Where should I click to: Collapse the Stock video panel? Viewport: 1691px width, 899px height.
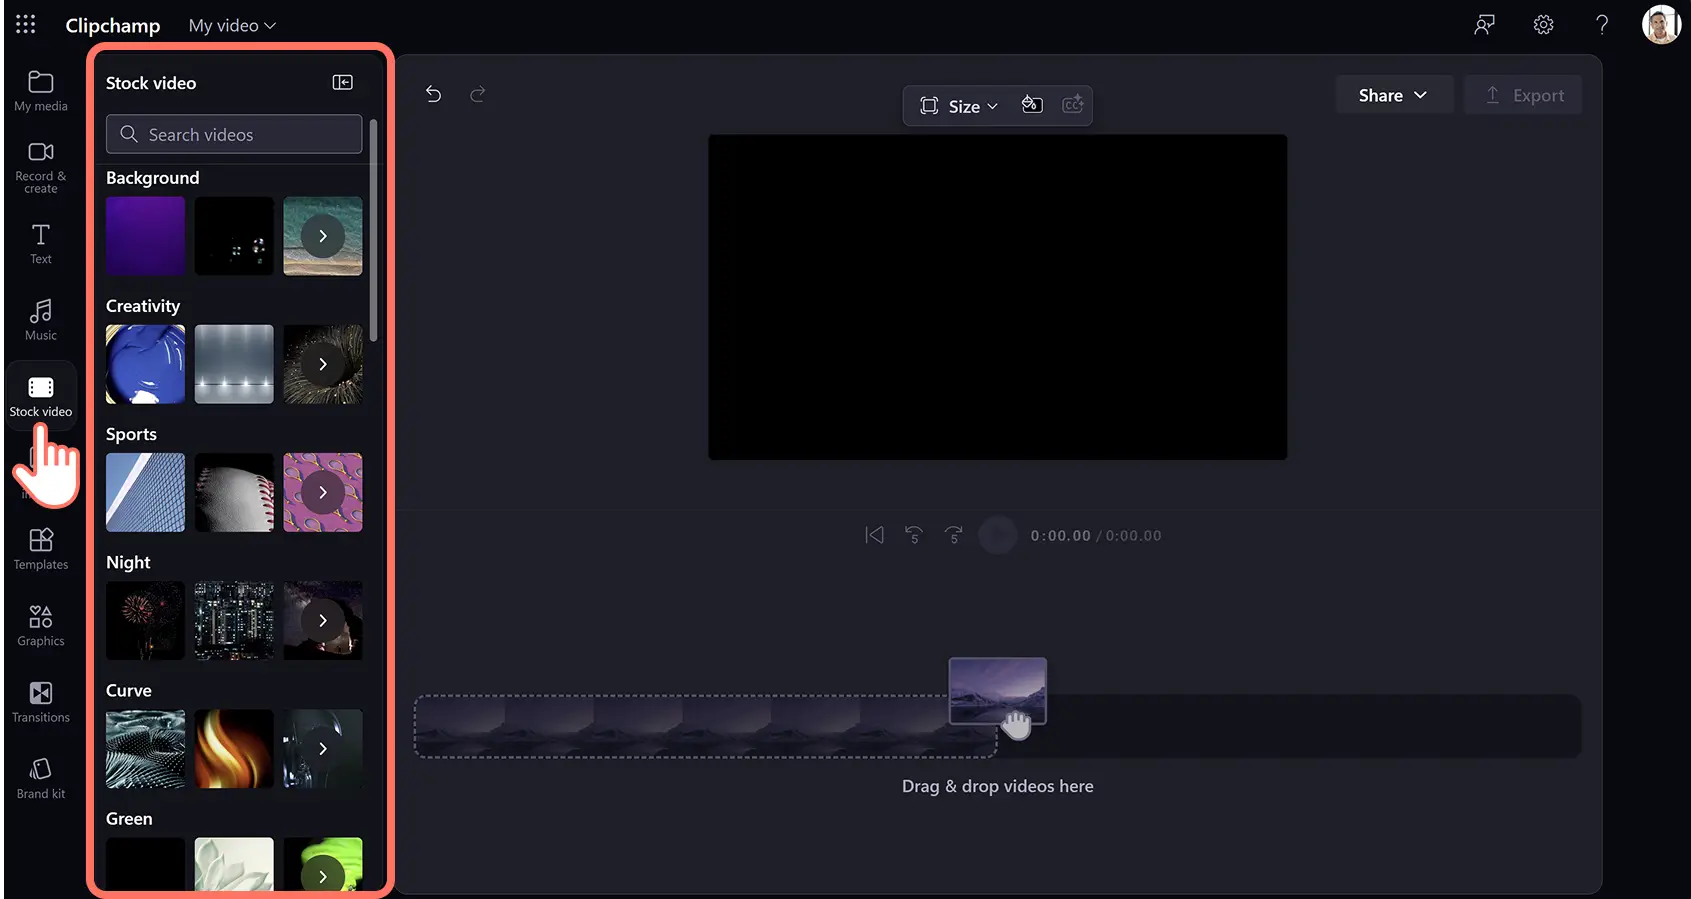pyautogui.click(x=343, y=82)
